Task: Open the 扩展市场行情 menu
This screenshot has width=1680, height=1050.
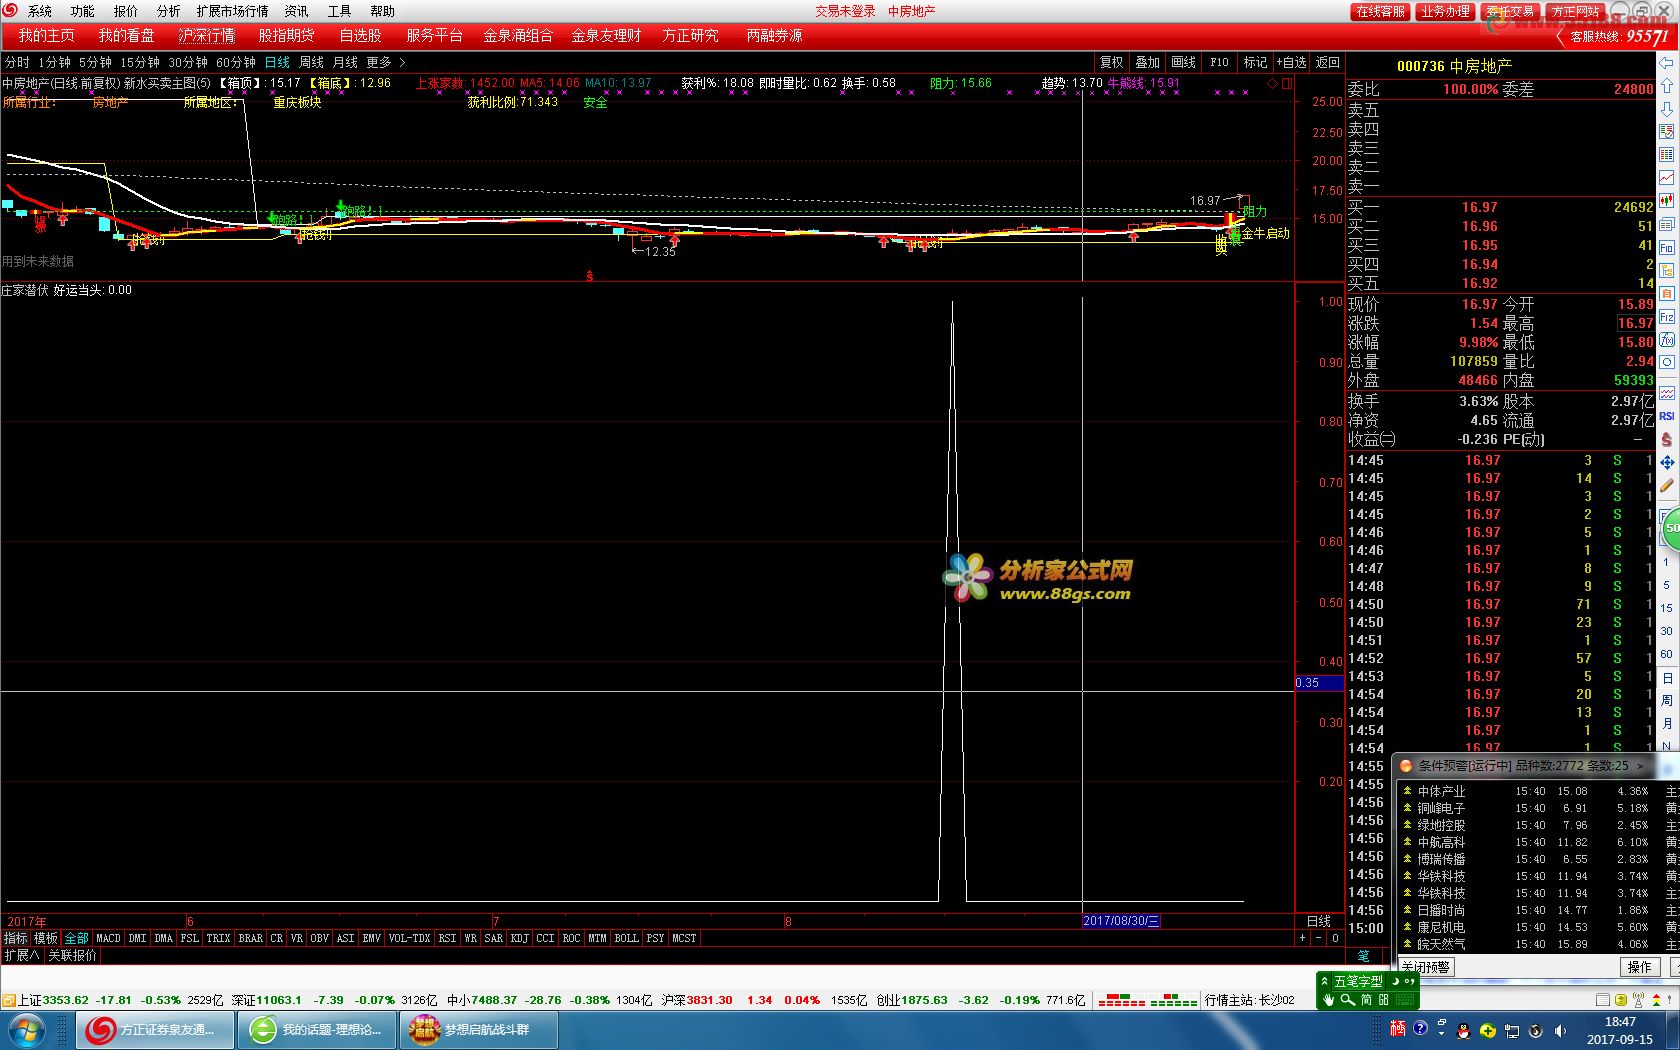Action: [x=232, y=11]
